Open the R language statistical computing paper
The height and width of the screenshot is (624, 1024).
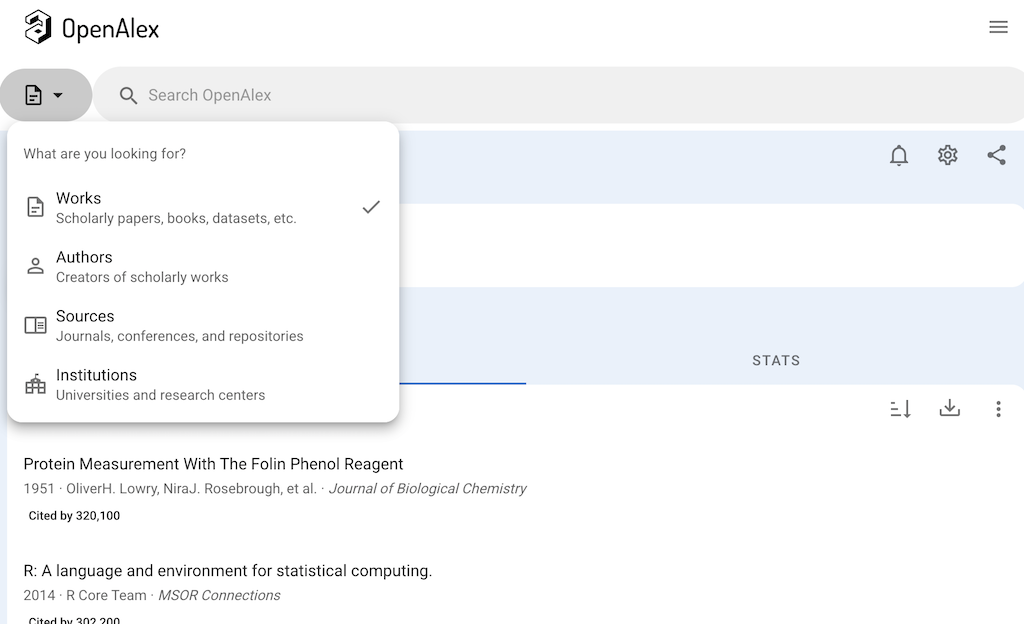[227, 571]
